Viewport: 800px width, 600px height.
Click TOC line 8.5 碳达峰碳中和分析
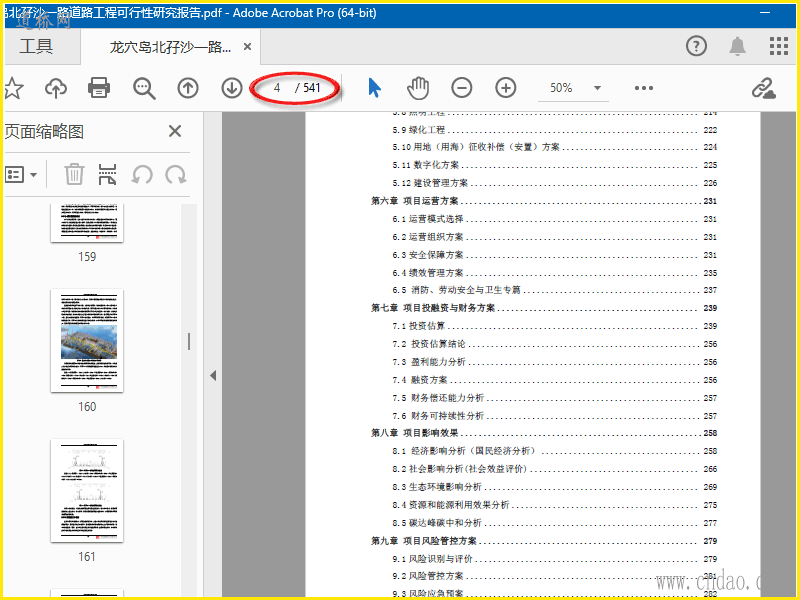point(555,523)
